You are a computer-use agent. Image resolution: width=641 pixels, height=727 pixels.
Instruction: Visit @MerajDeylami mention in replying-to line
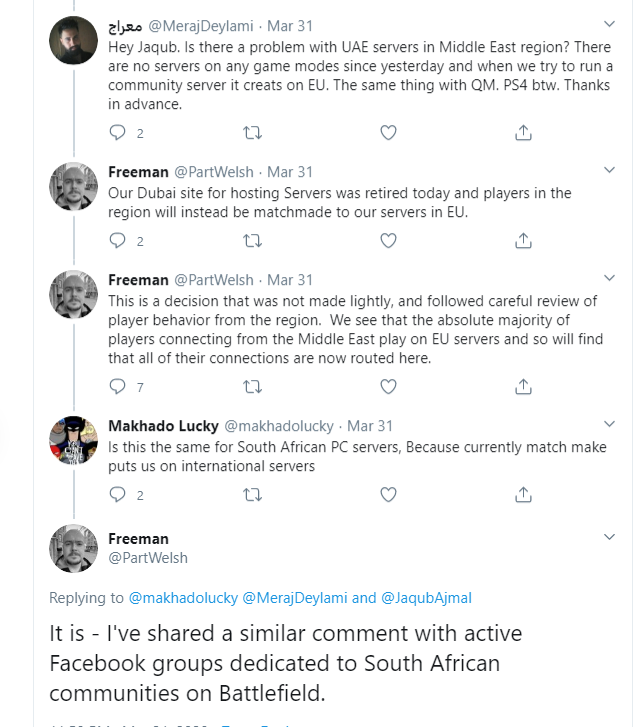pyautogui.click(x=295, y=598)
